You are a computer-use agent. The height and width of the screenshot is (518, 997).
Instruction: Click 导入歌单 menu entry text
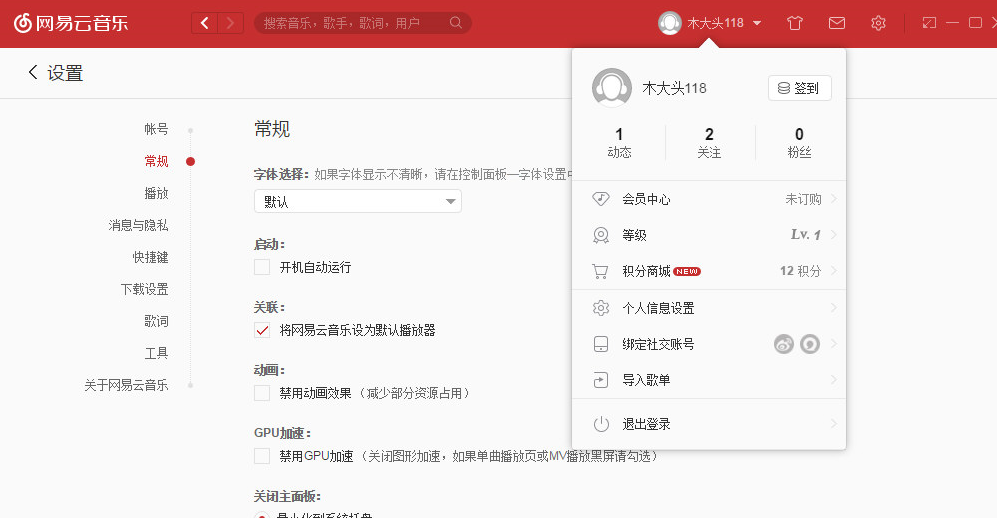(x=647, y=380)
